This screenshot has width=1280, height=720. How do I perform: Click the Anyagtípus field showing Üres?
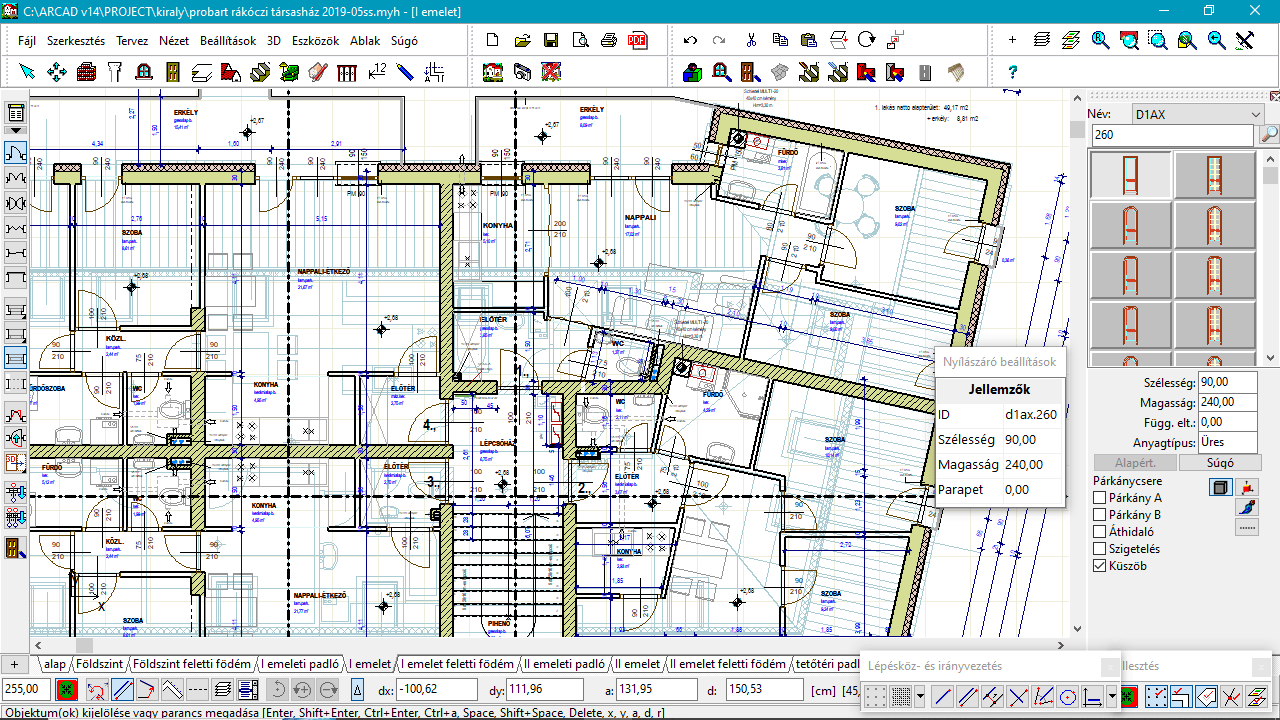pos(1228,442)
